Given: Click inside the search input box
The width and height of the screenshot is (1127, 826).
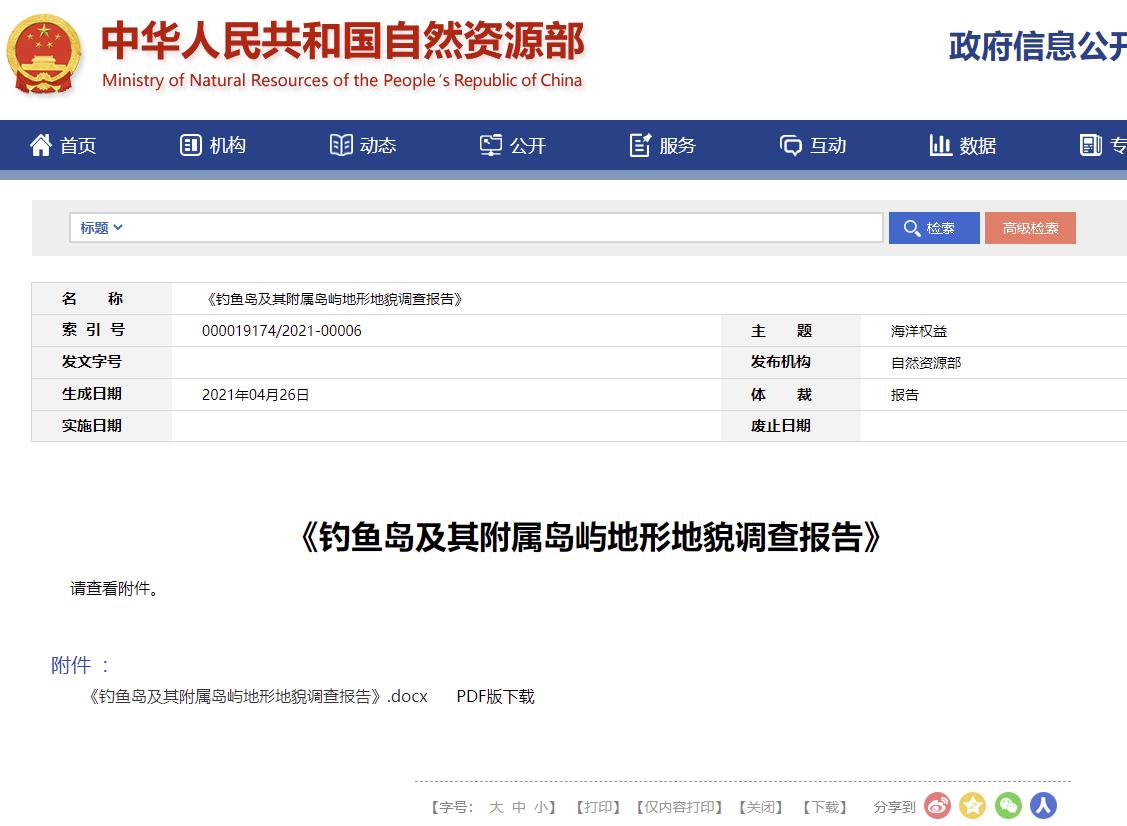Looking at the screenshot, I should (x=500, y=227).
